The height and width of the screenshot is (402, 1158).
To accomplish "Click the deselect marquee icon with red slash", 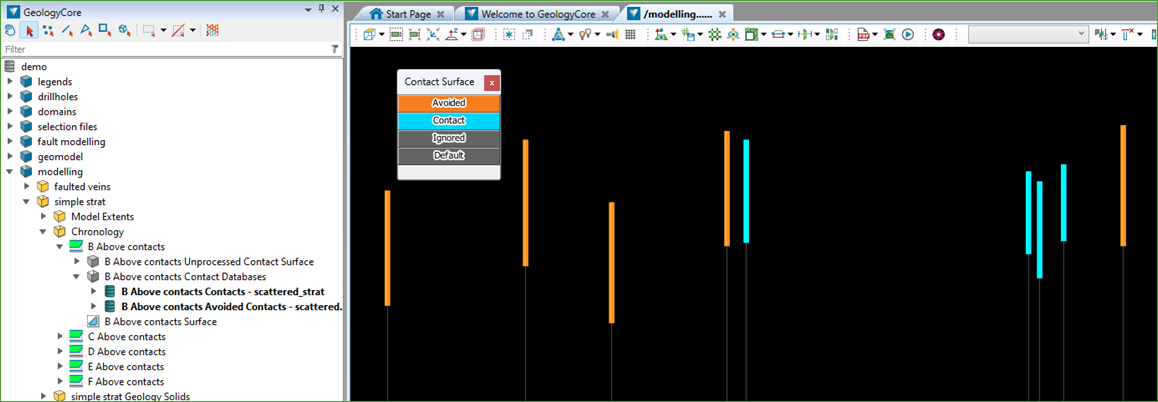I will pos(178,30).
